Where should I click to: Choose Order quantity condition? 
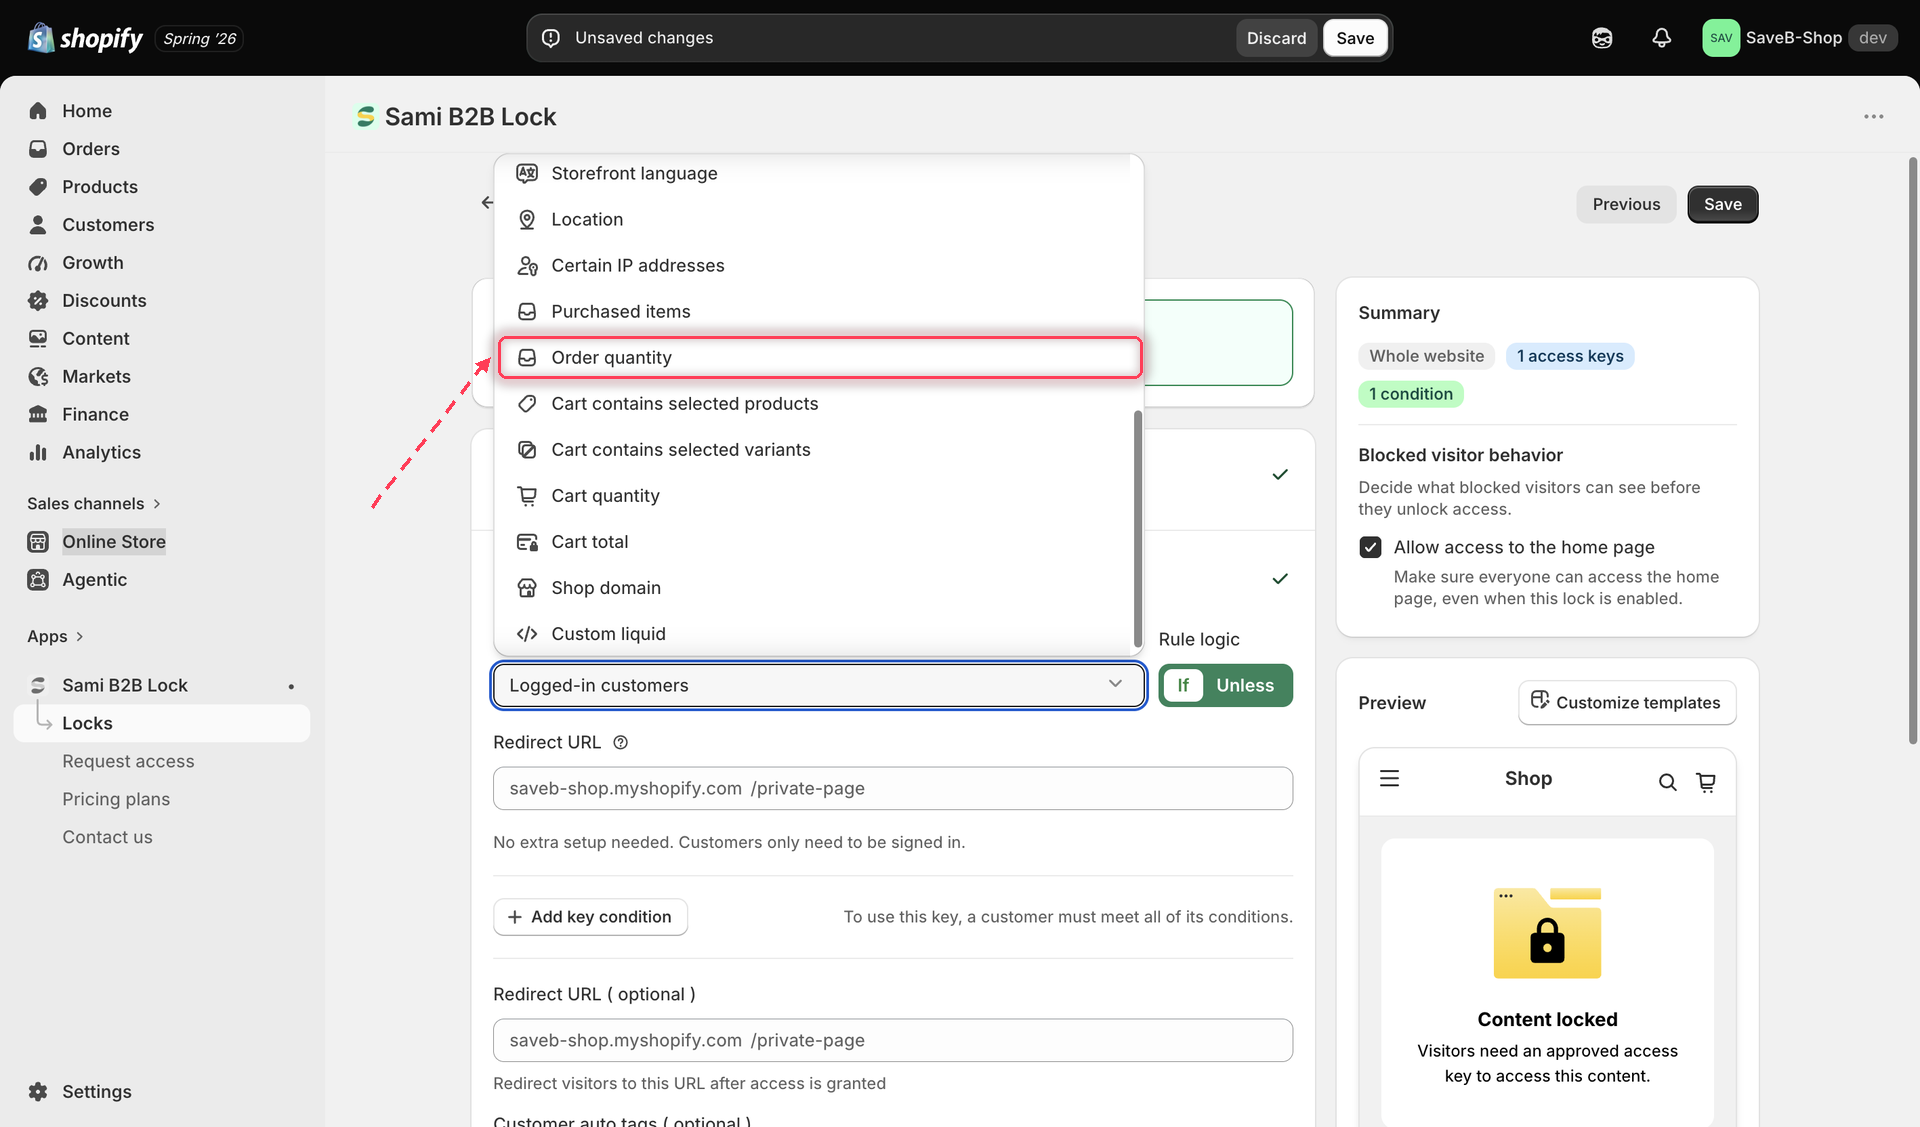[x=819, y=358]
